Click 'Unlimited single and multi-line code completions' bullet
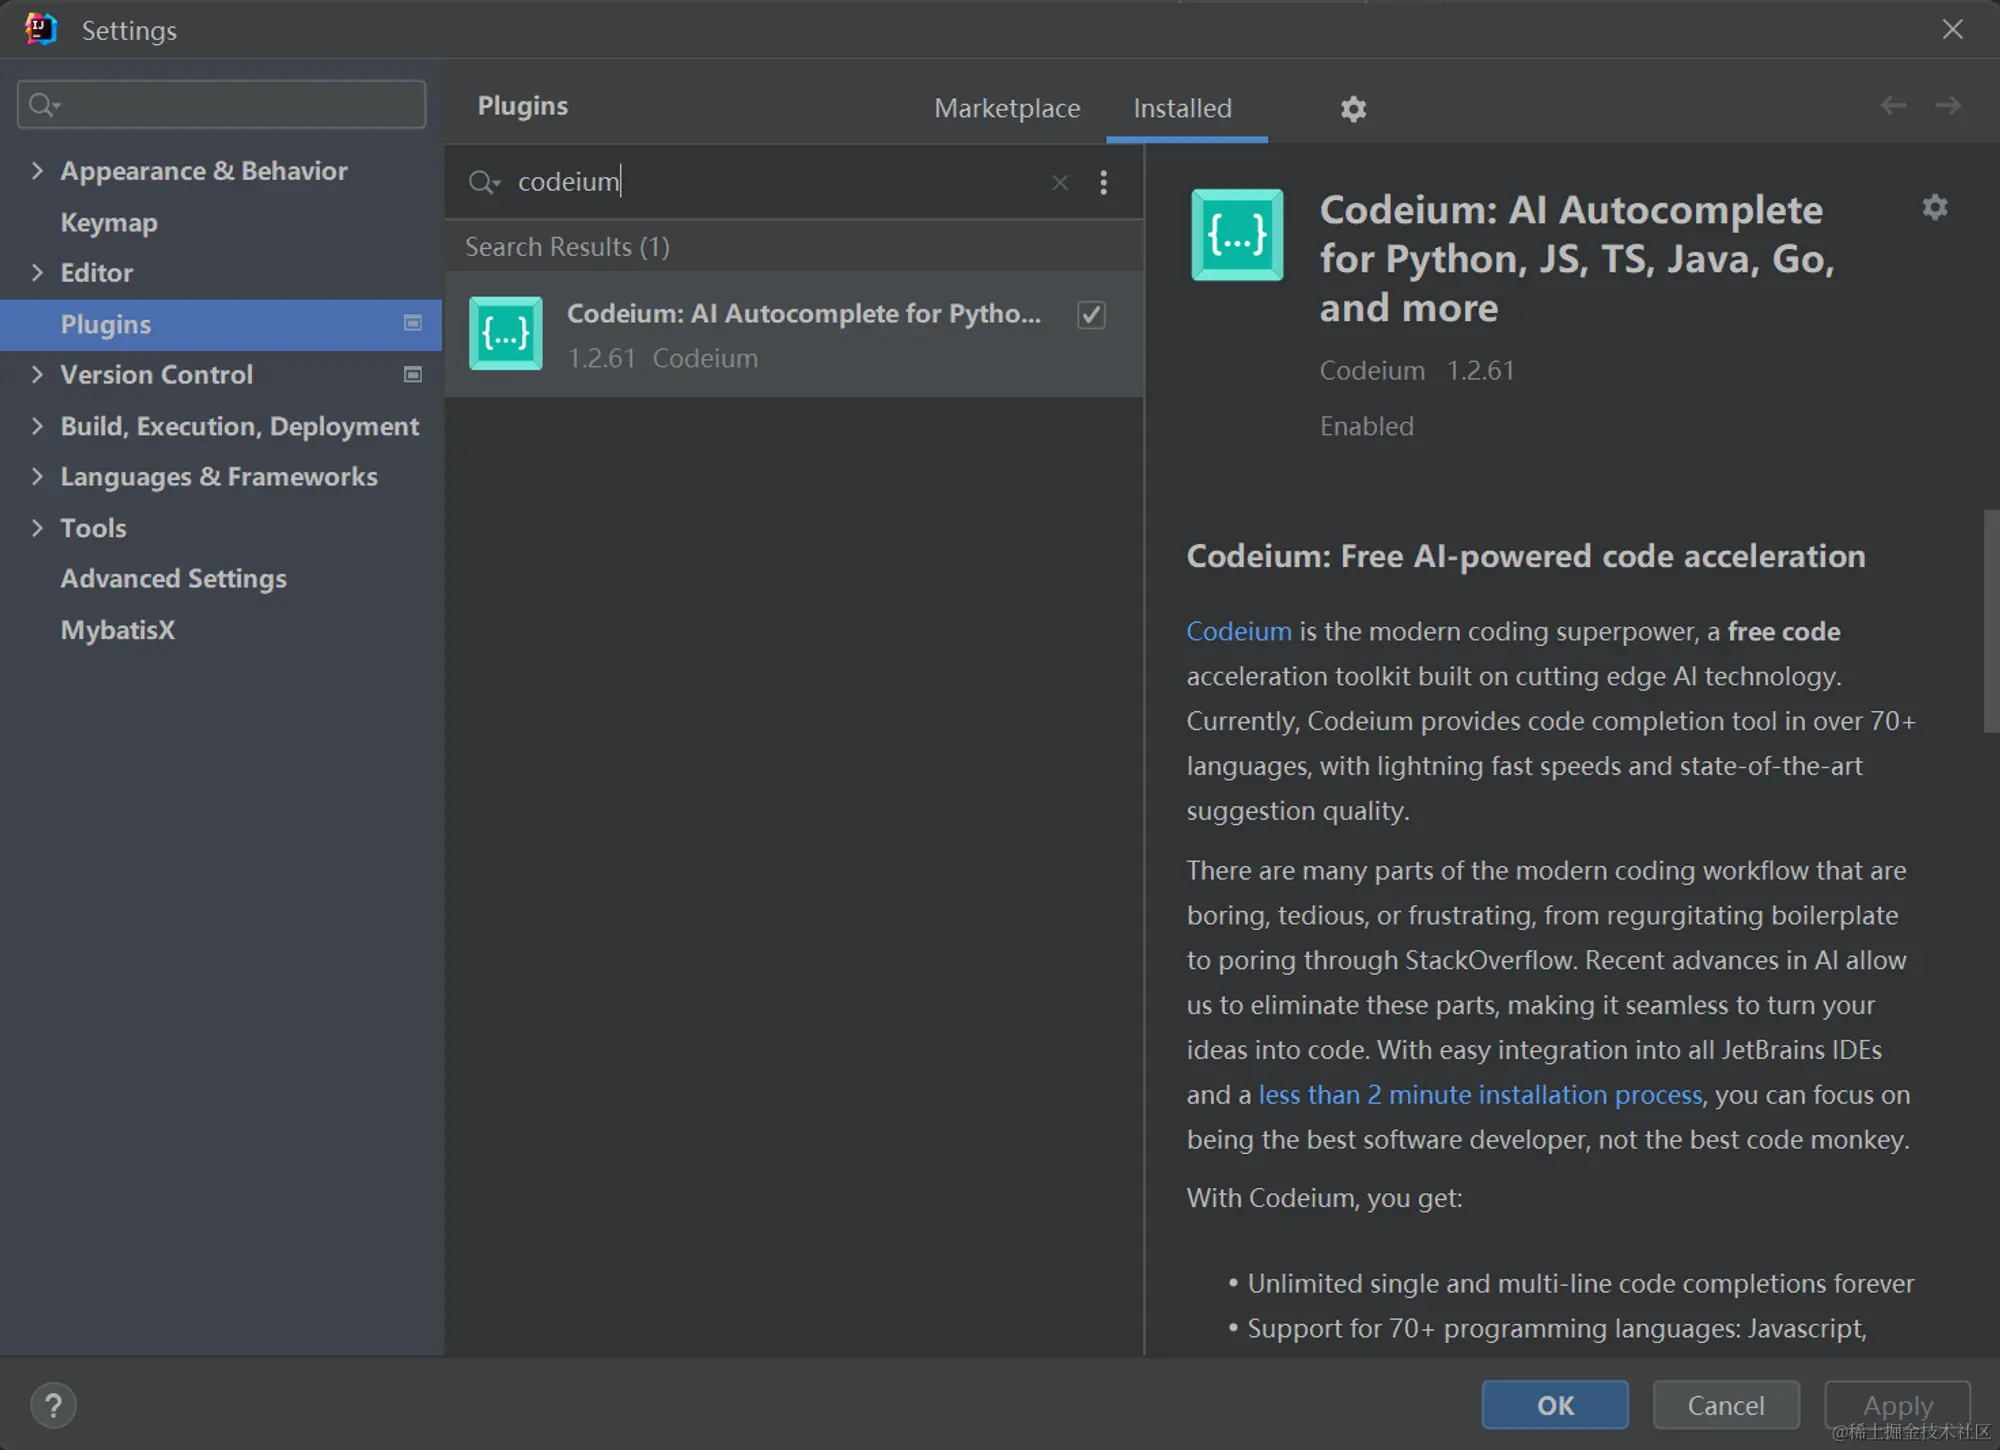Viewport: 2000px width, 1450px height. 1580,1283
